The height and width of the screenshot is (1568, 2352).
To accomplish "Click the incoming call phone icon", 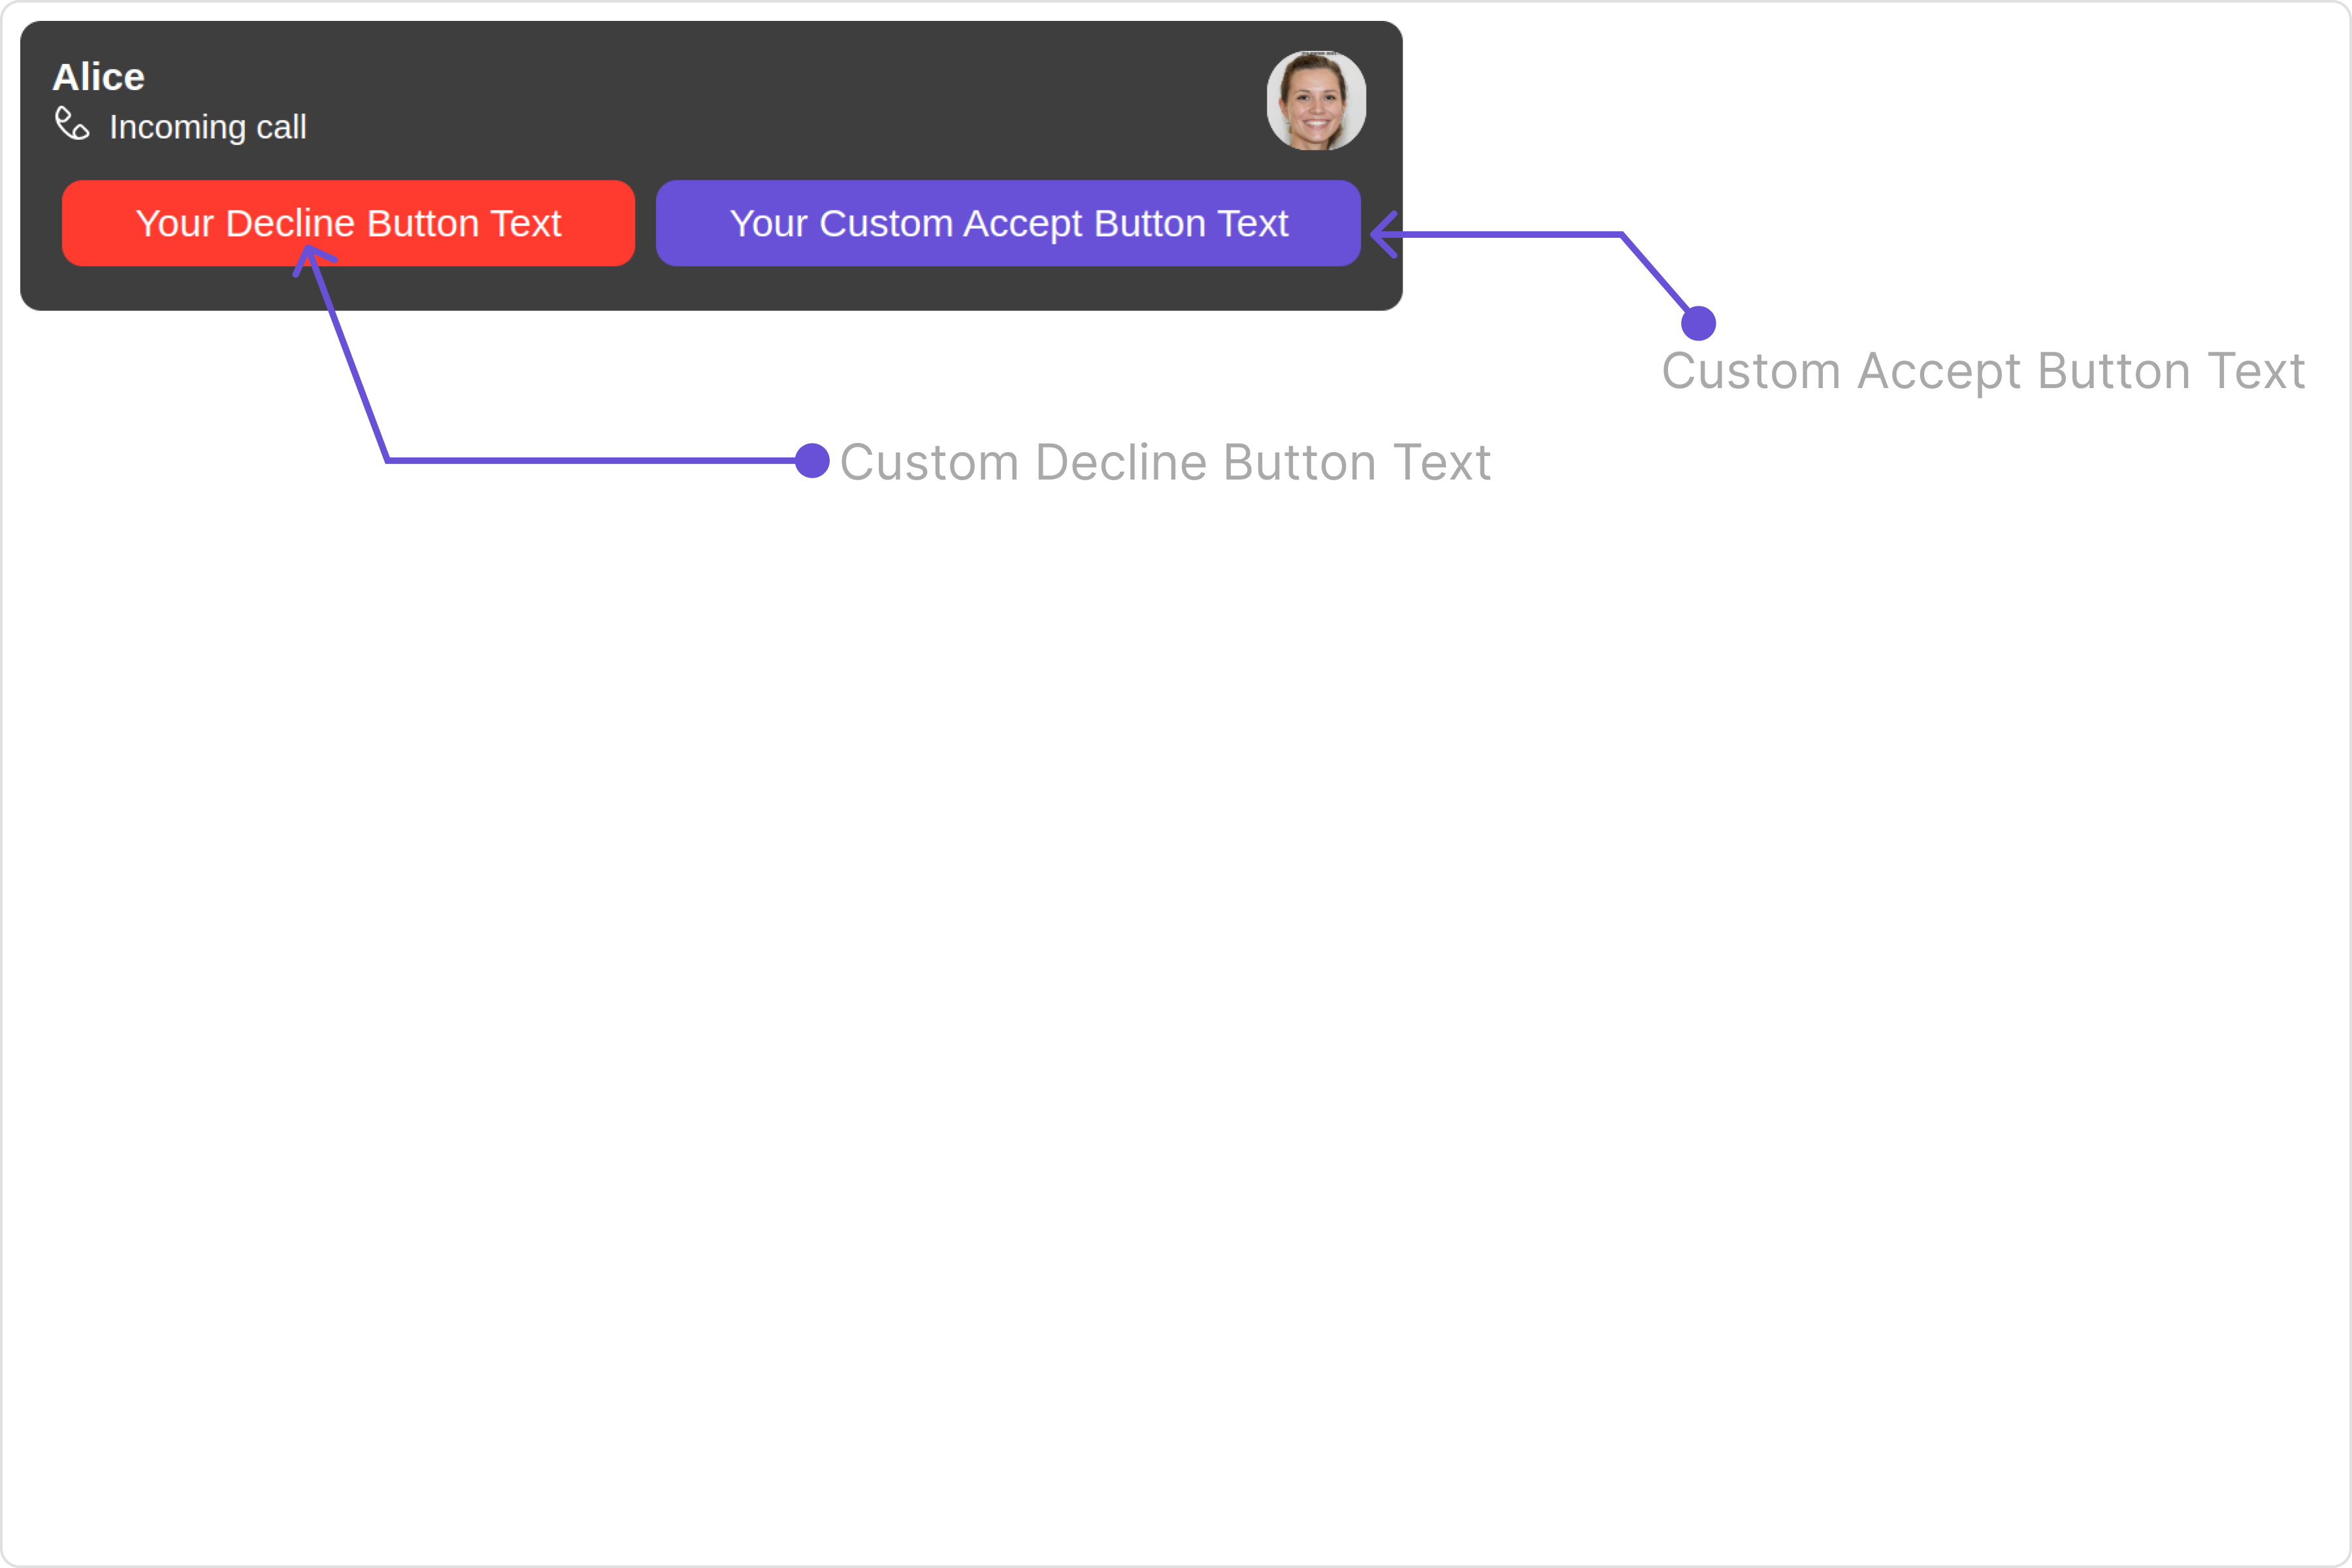I will click(x=72, y=124).
